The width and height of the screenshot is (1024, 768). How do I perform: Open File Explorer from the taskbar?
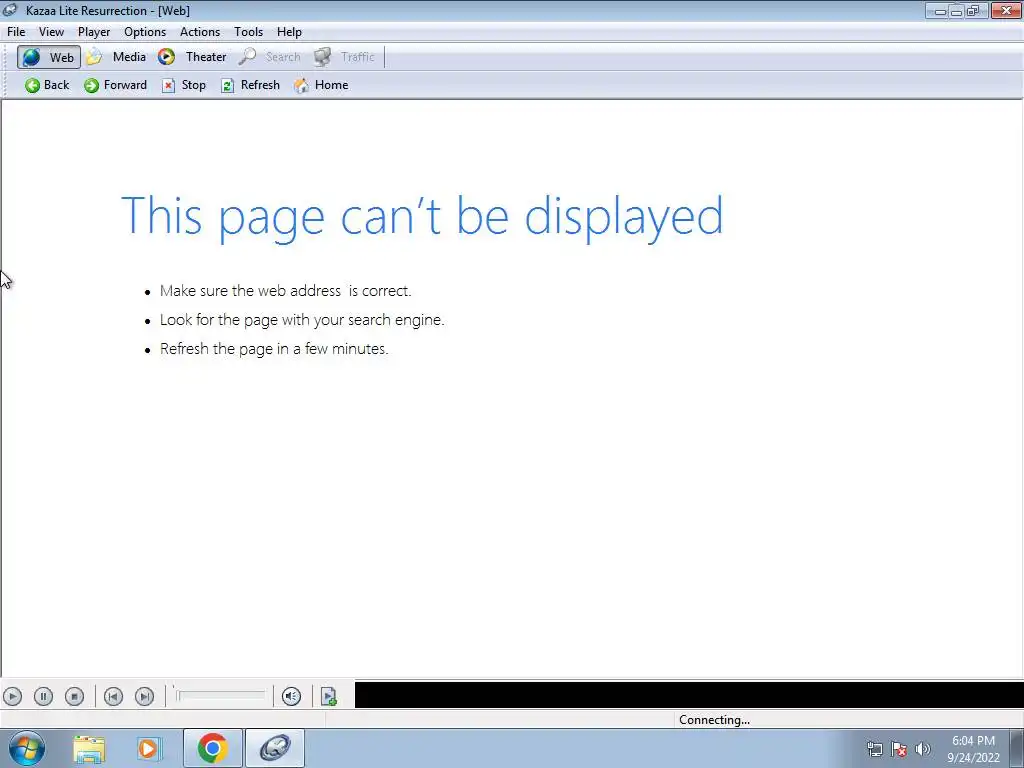pyautogui.click(x=89, y=749)
